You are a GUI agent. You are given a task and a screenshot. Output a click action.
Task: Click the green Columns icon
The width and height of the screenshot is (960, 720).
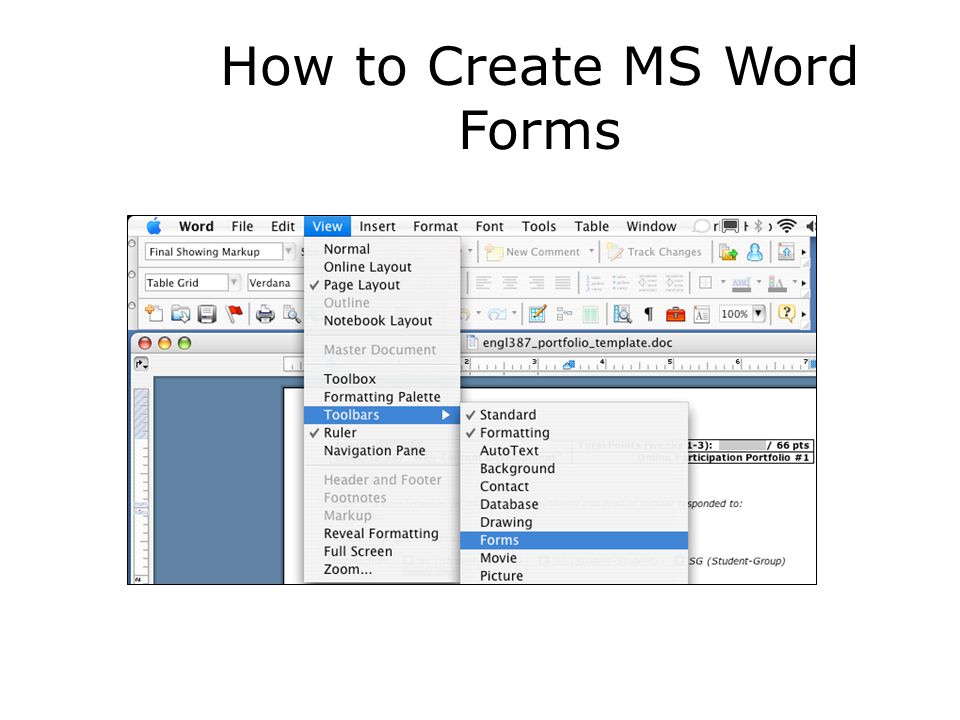(x=590, y=314)
